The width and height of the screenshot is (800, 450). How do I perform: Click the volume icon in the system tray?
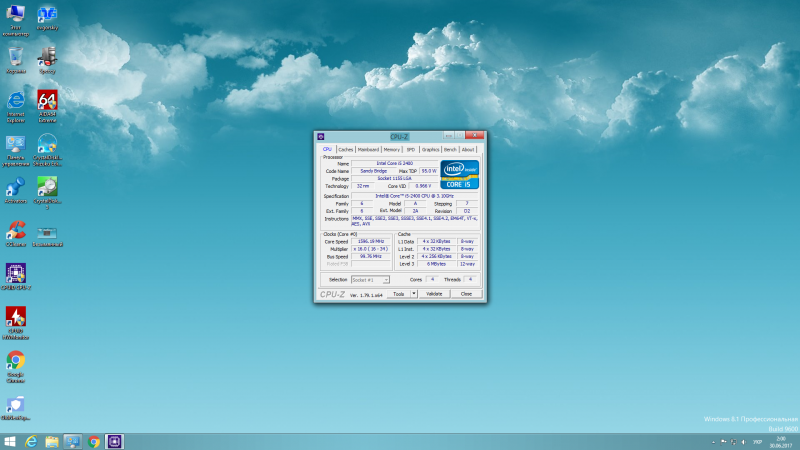(743, 442)
